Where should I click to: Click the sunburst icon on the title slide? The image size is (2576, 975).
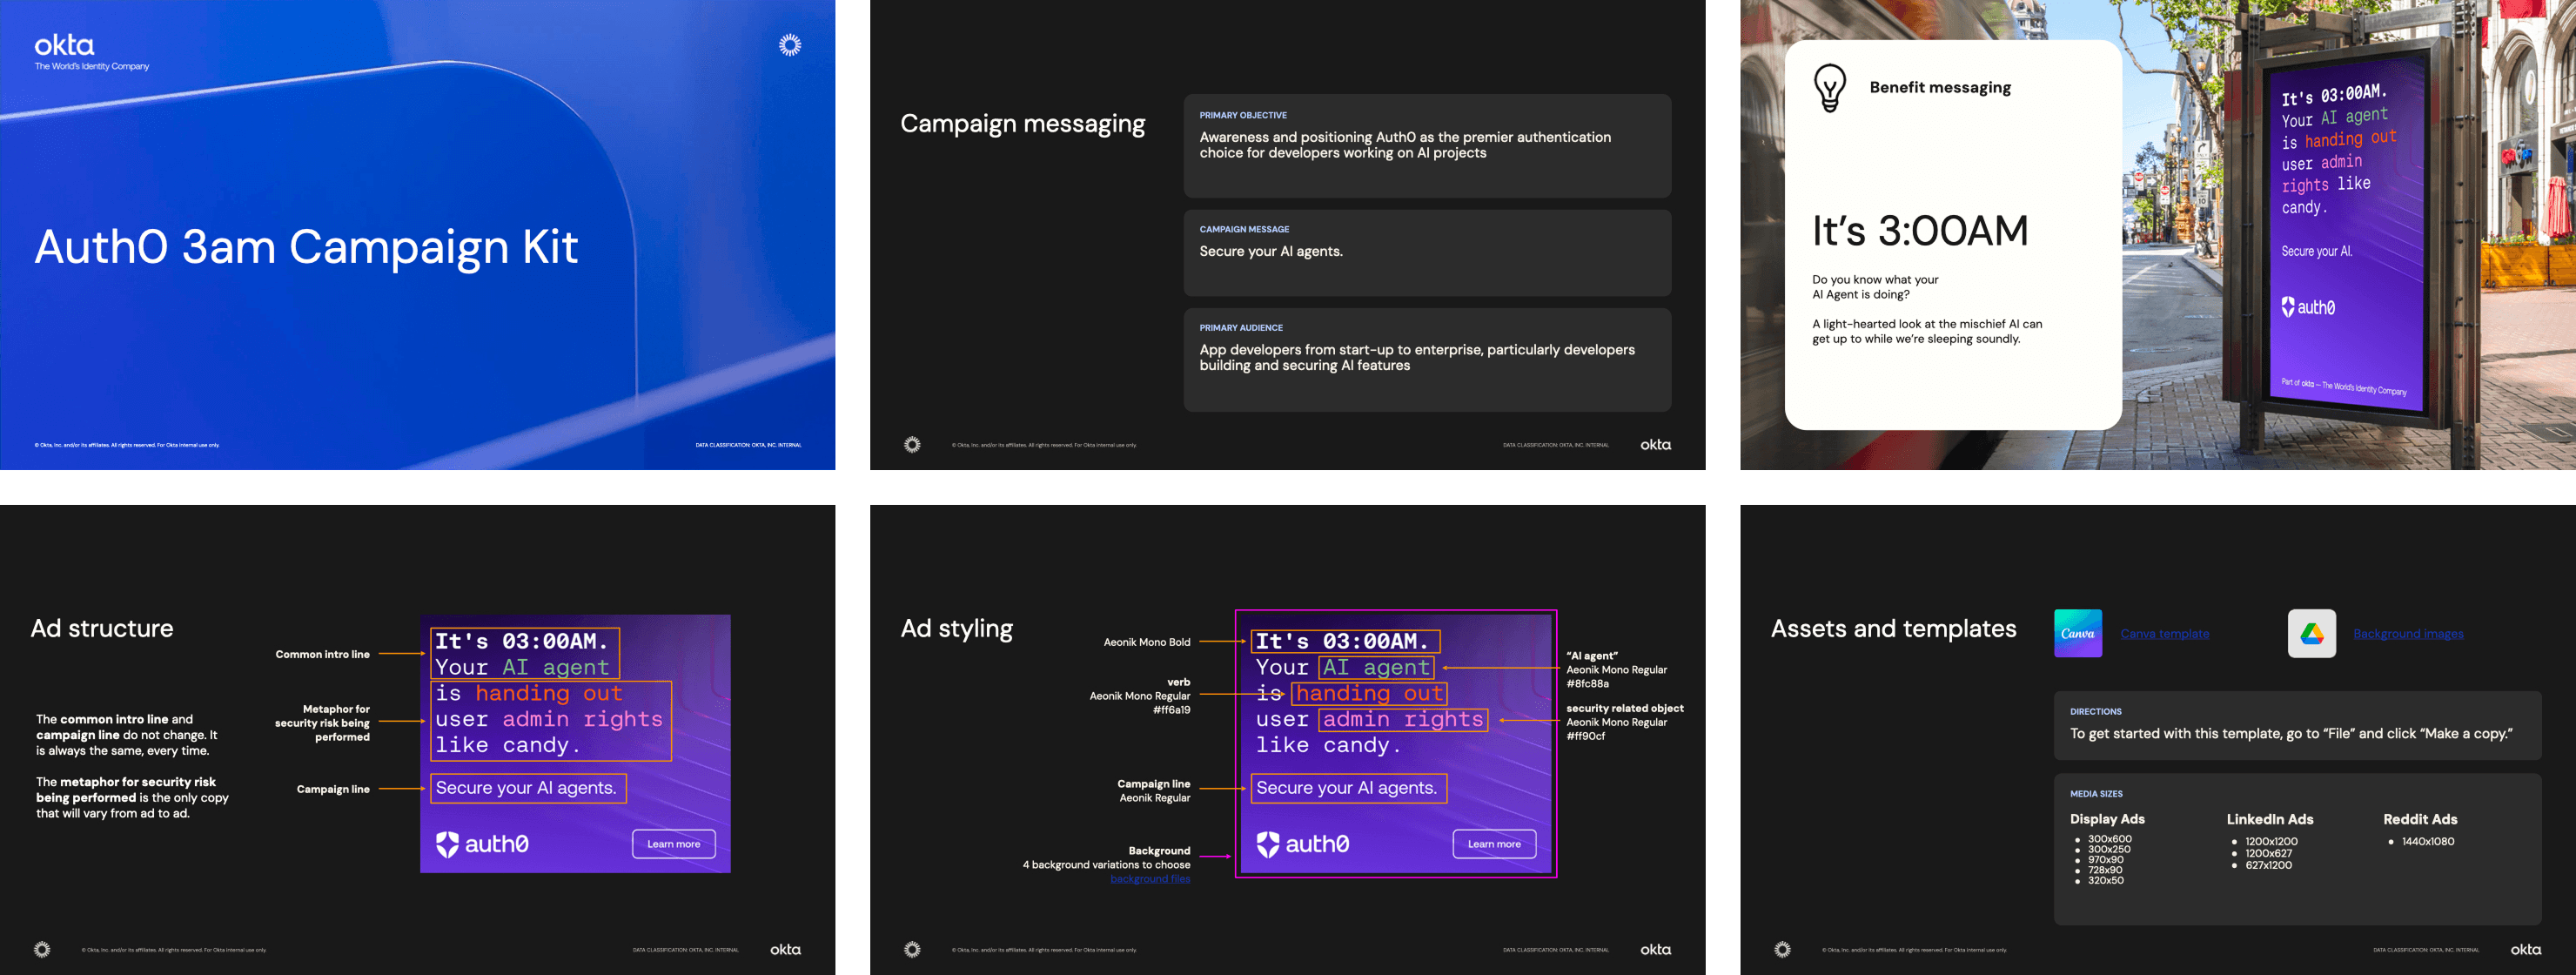789,45
